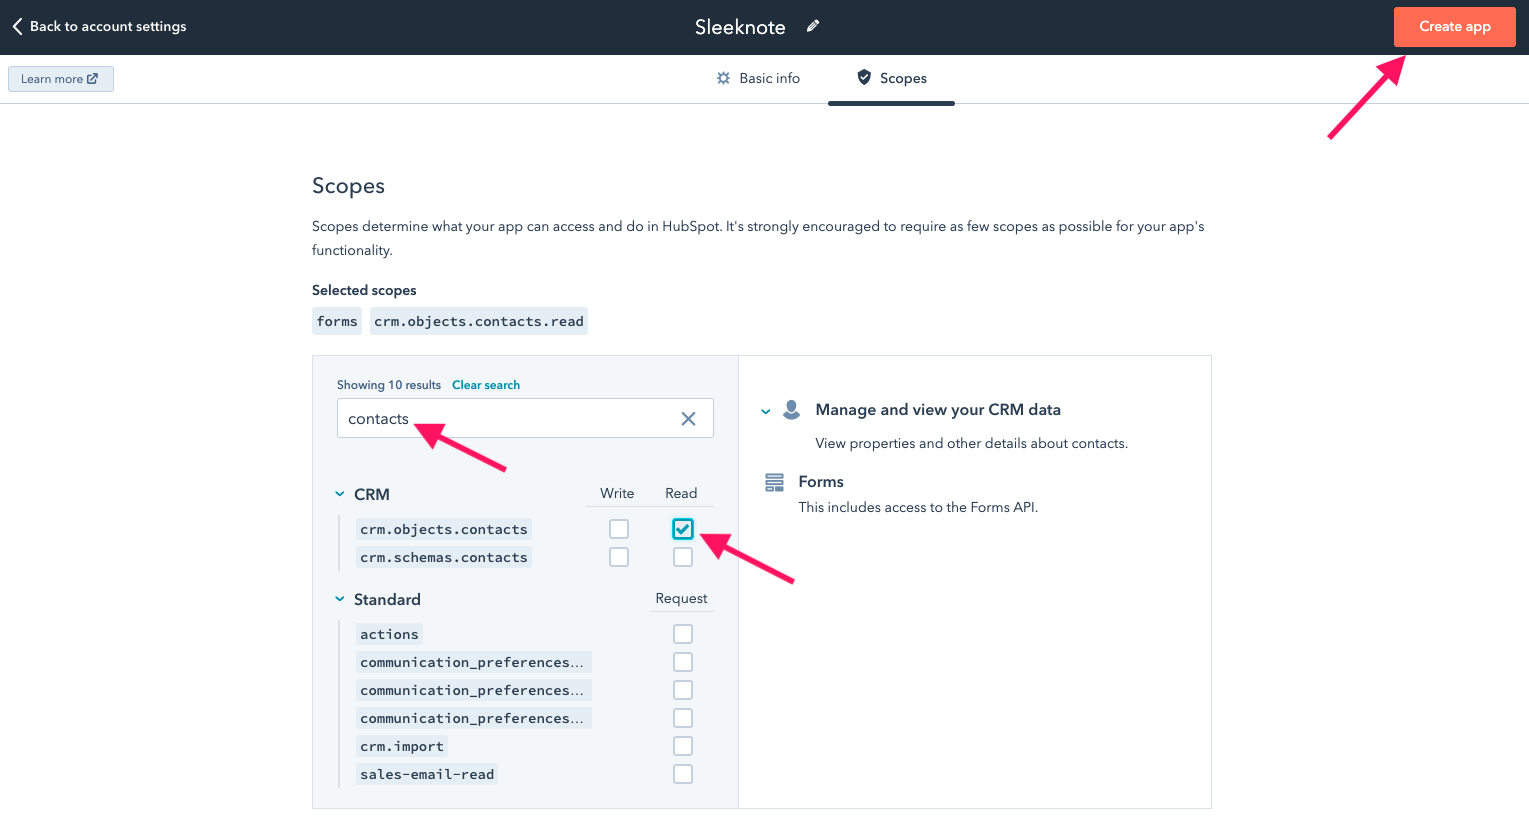This screenshot has height=820, width=1529.
Task: Click the Showing 10 results text
Action: tap(389, 385)
